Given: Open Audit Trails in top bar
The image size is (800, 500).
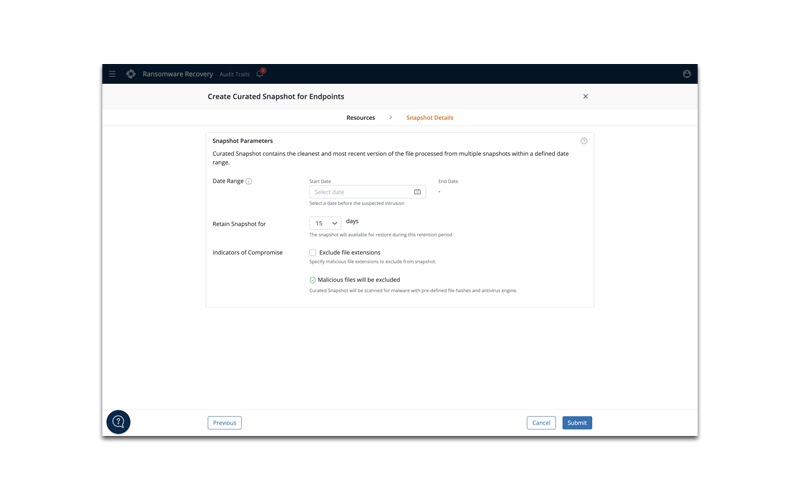Looking at the screenshot, I should (234, 74).
